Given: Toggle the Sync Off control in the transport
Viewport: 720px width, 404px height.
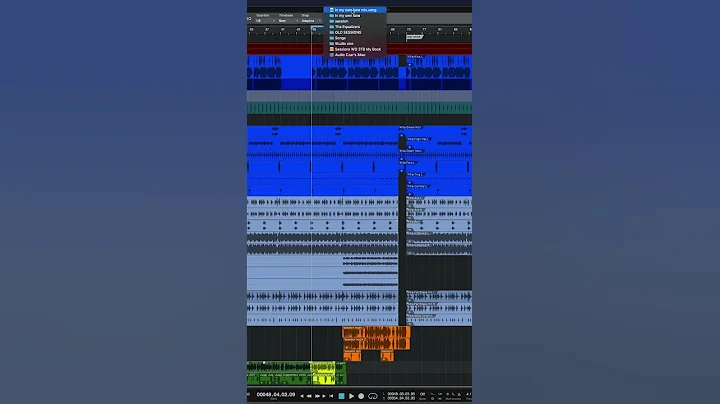Looking at the screenshot, I should pos(422,394).
